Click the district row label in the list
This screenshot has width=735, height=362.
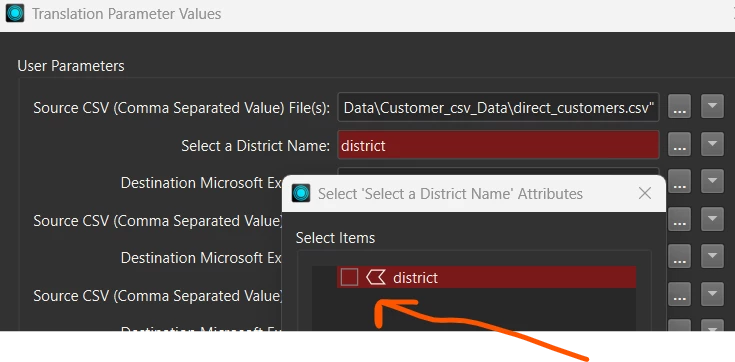(x=415, y=278)
